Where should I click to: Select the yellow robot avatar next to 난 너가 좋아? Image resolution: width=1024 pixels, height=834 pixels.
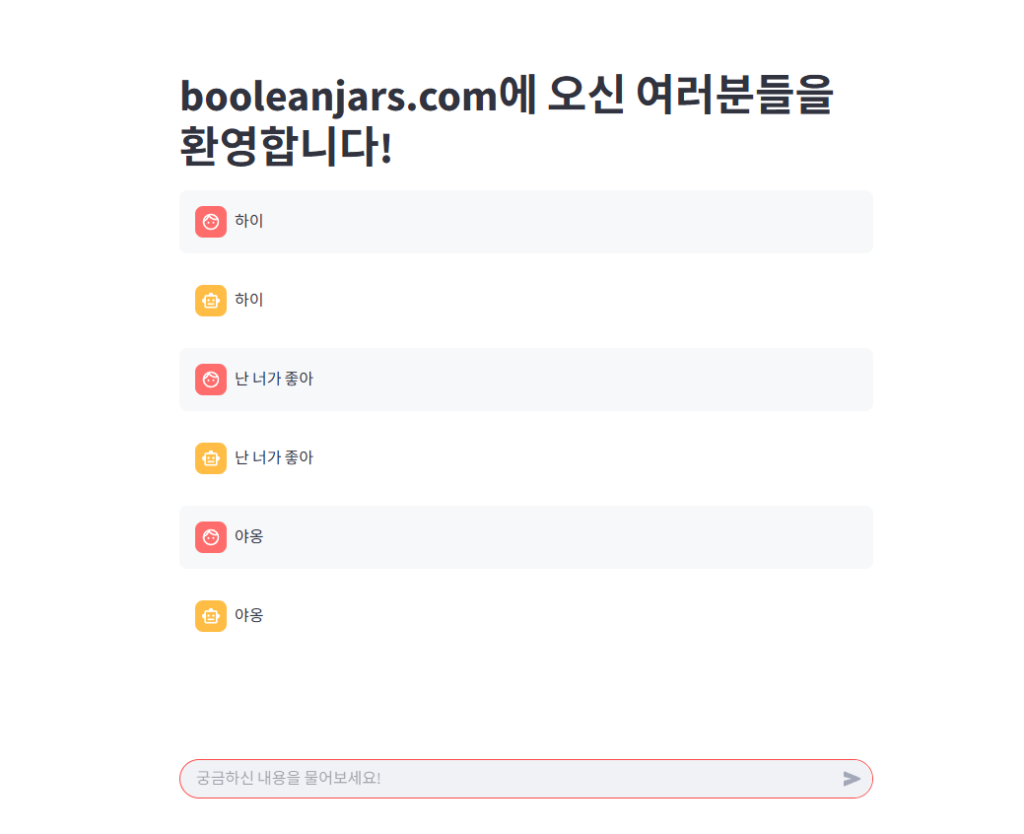(210, 458)
